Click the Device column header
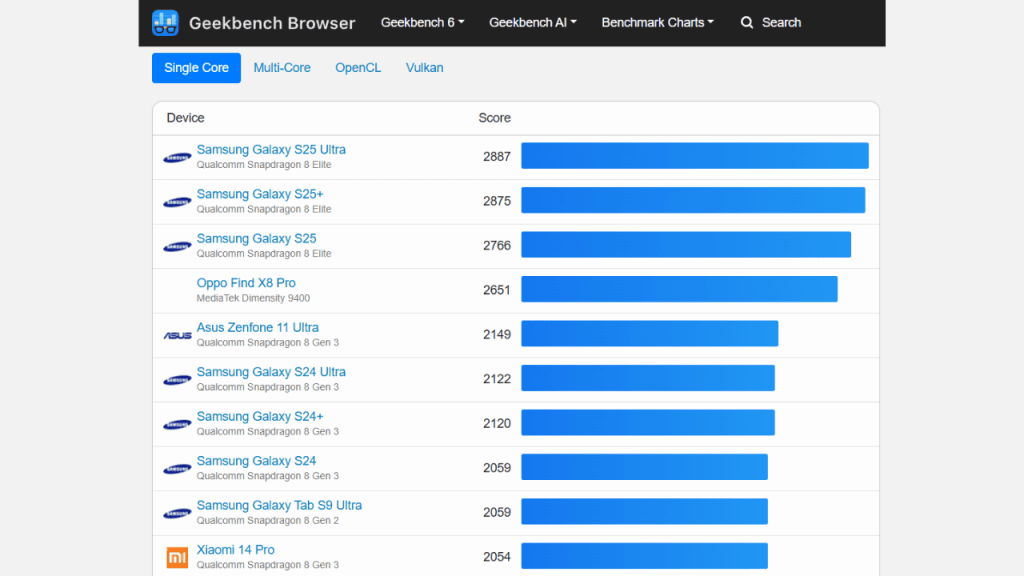 tap(185, 118)
